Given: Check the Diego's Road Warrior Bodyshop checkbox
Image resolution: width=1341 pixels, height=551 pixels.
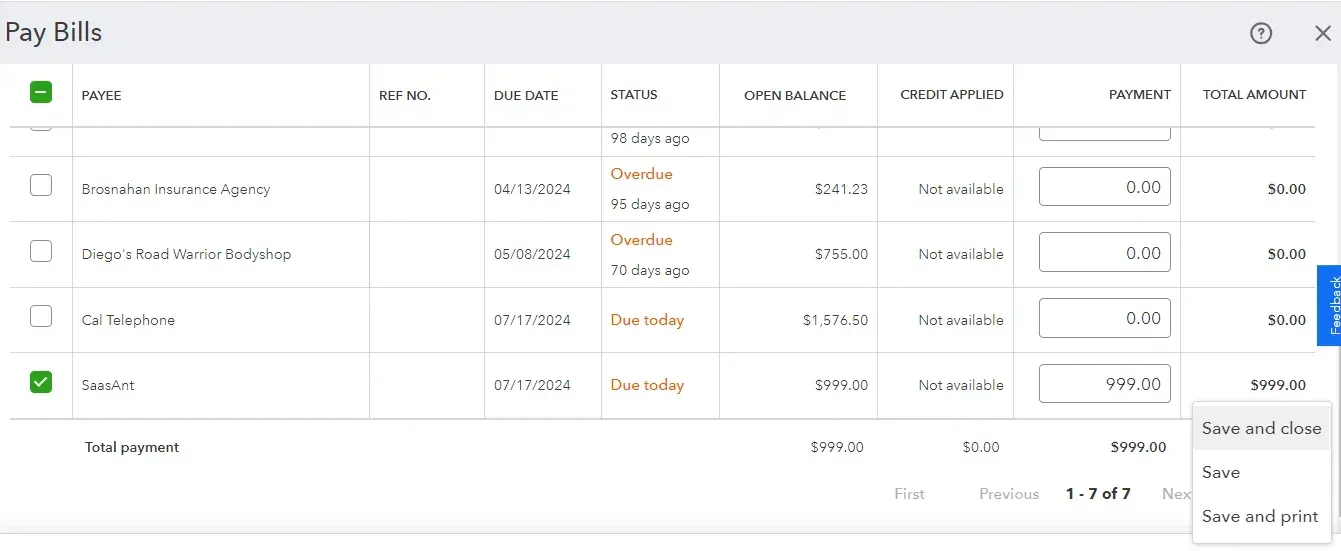Looking at the screenshot, I should tap(41, 251).
